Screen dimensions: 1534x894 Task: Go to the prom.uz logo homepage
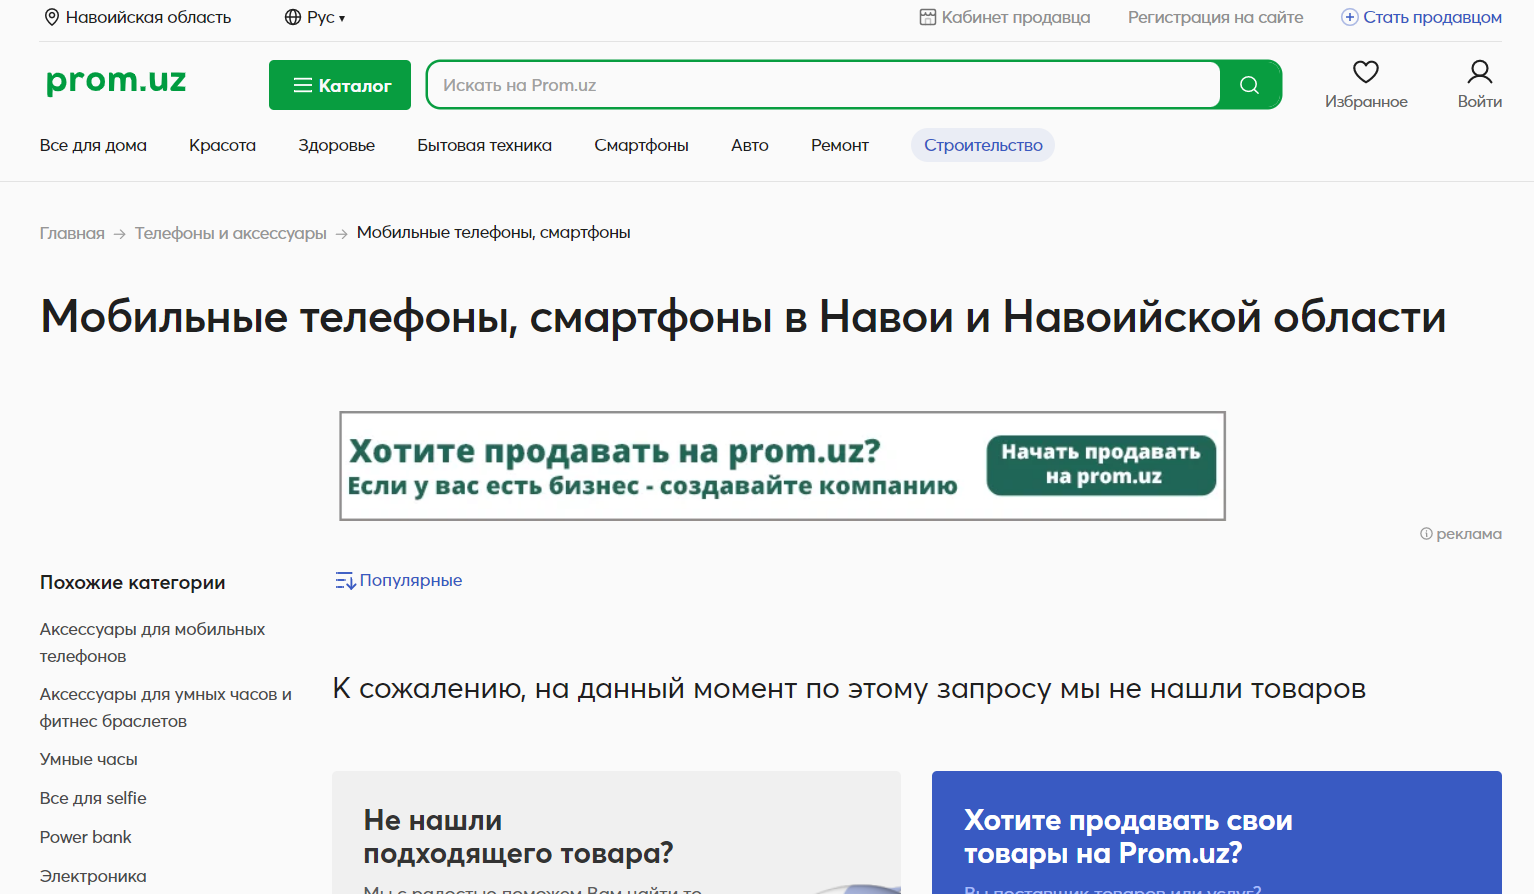116,80
